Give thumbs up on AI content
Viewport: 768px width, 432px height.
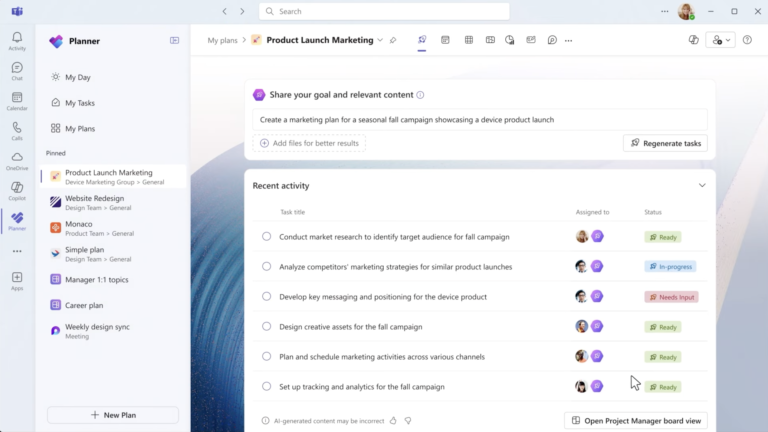click(393, 420)
